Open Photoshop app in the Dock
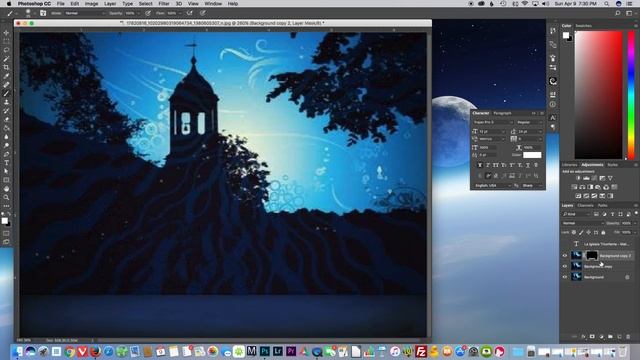640x360 pixels. click(264, 351)
